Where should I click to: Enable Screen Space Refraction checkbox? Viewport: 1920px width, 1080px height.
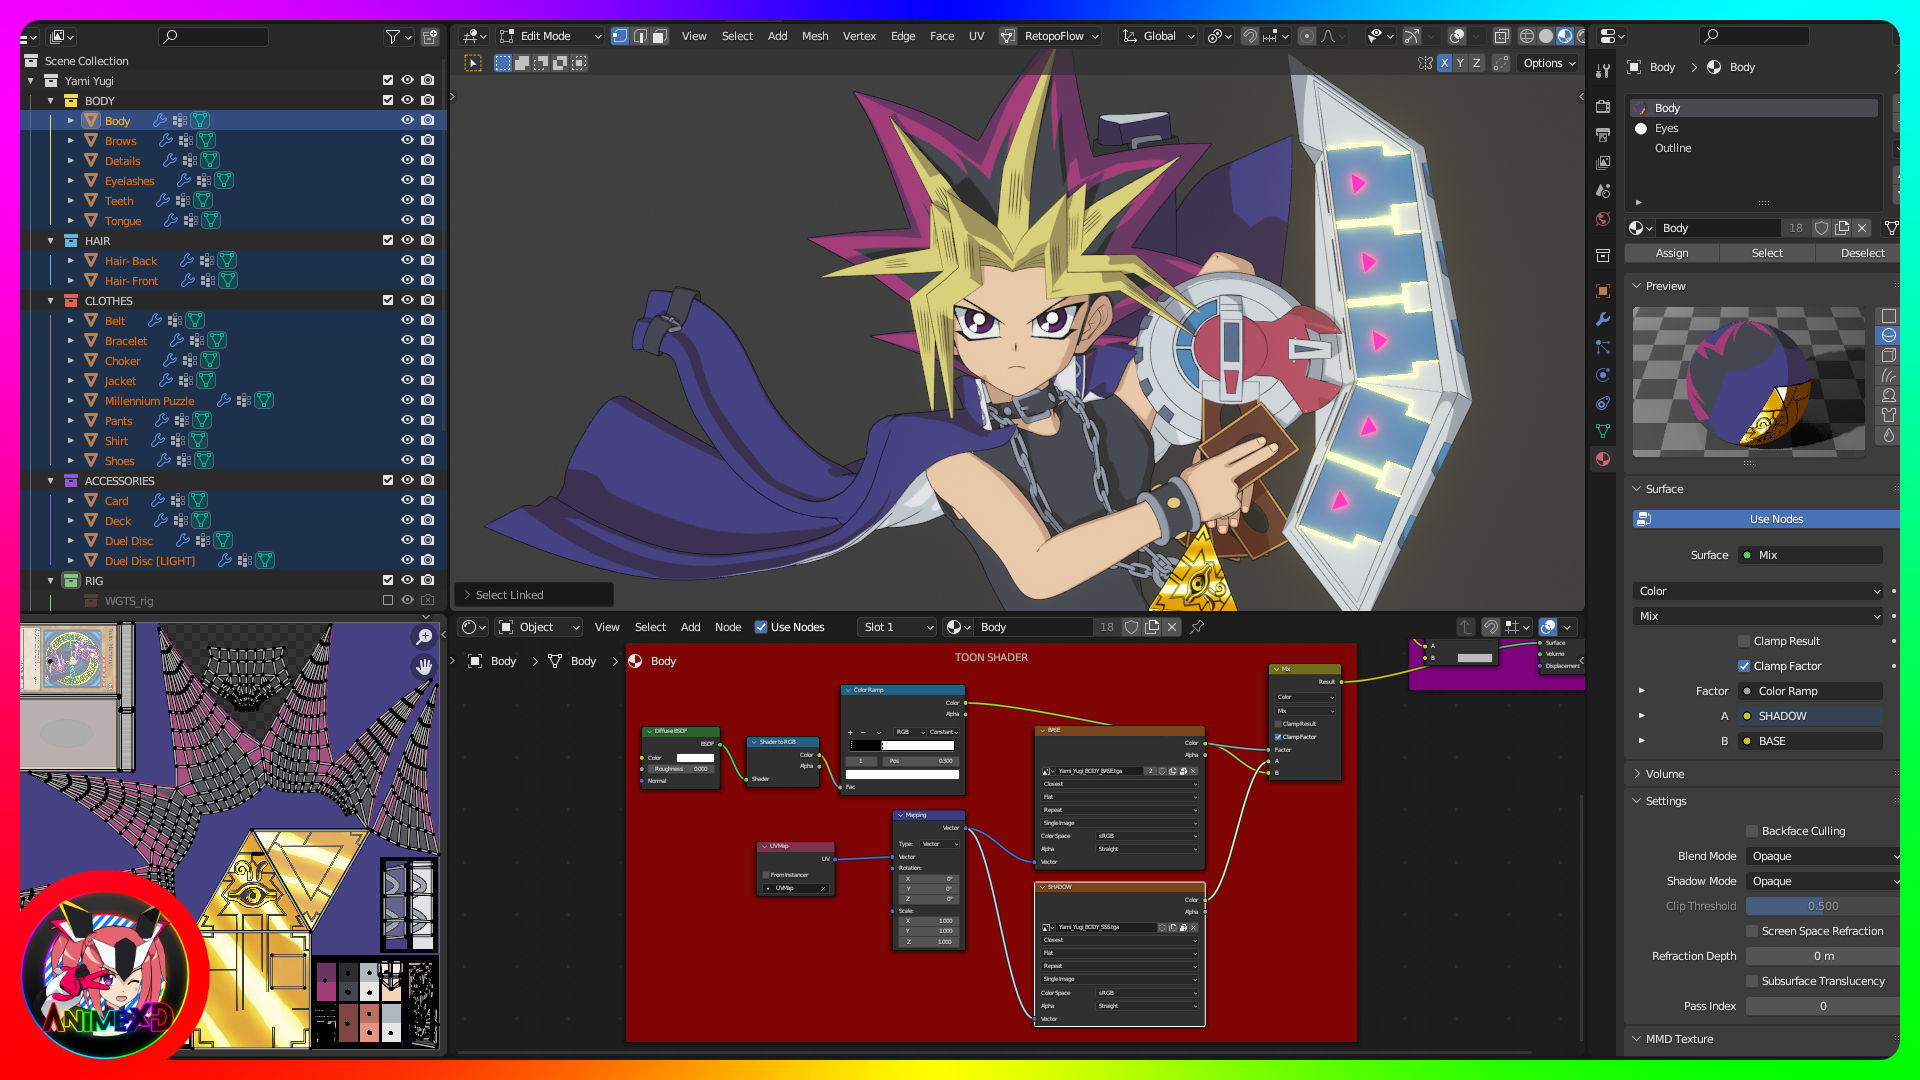(1752, 931)
